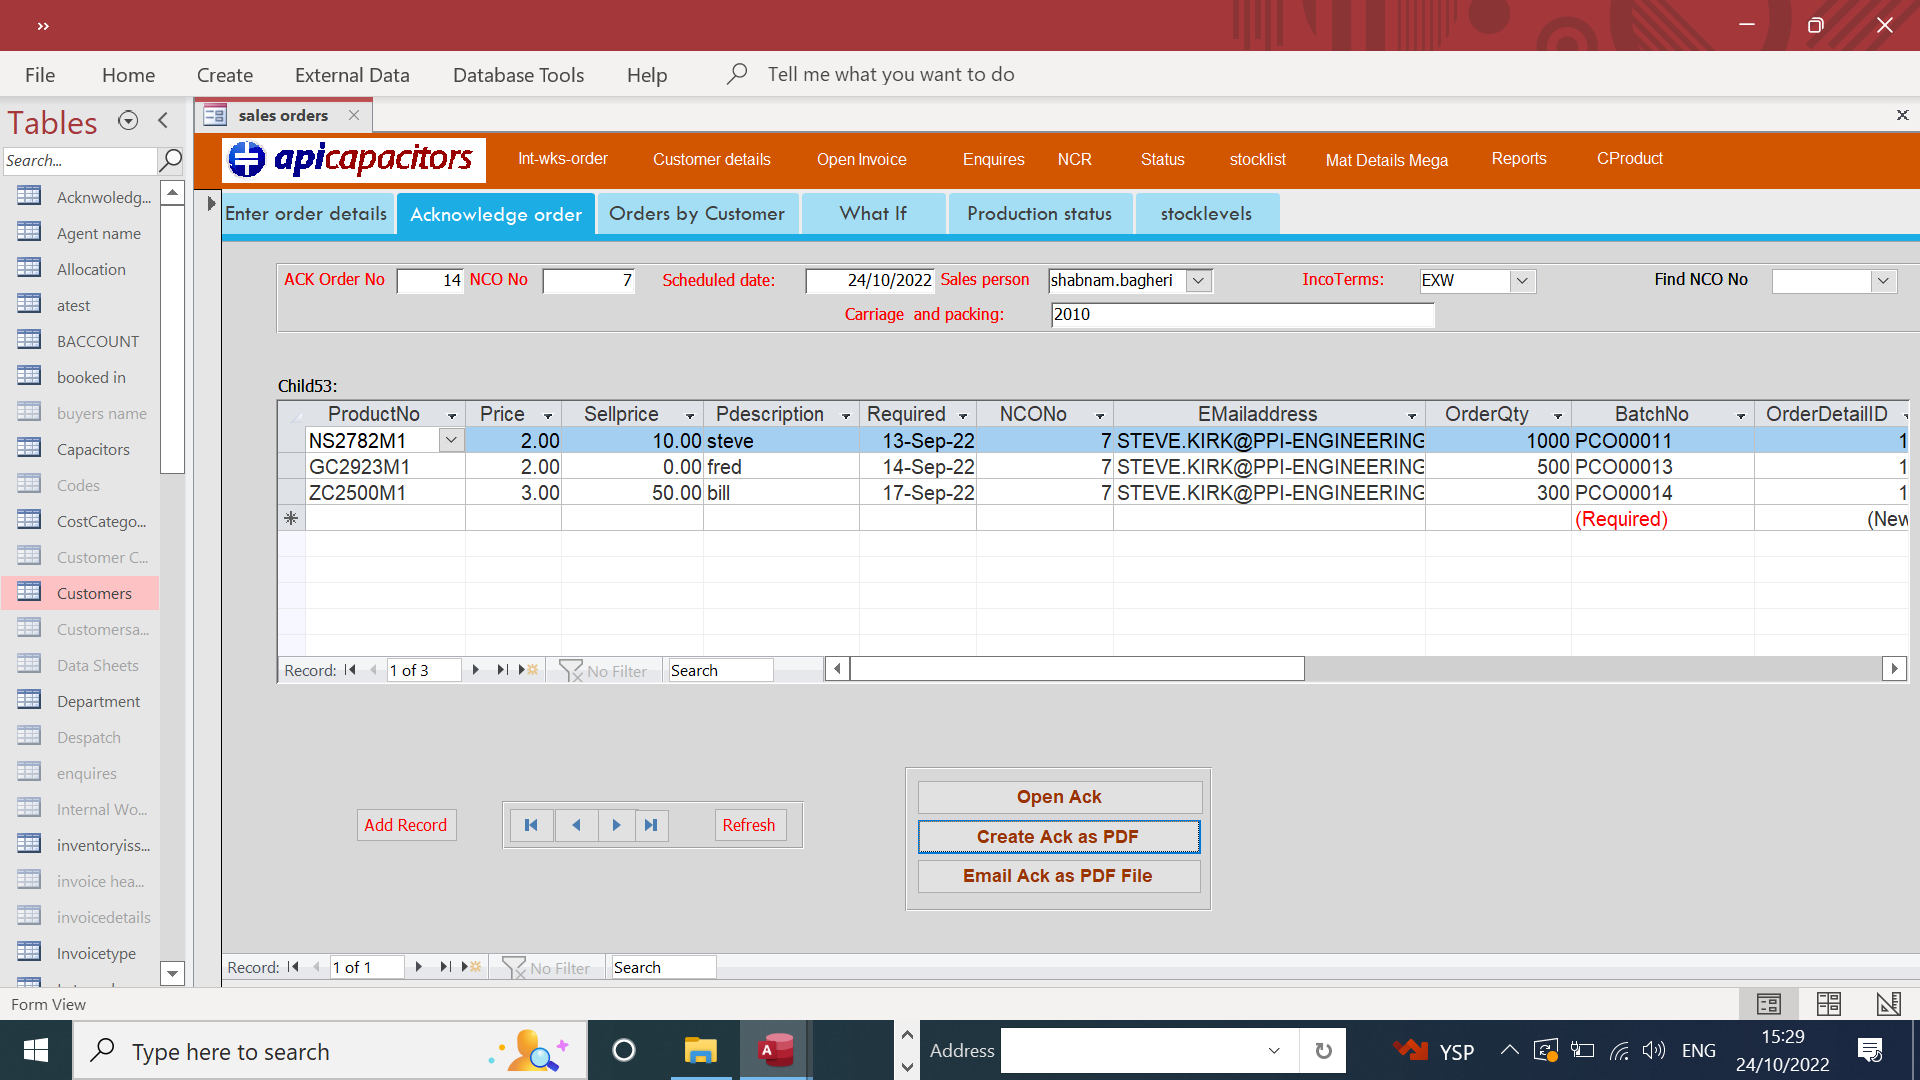Switch to Orders by Customer tab
Screen dimensions: 1920x1080
pyautogui.click(x=697, y=214)
